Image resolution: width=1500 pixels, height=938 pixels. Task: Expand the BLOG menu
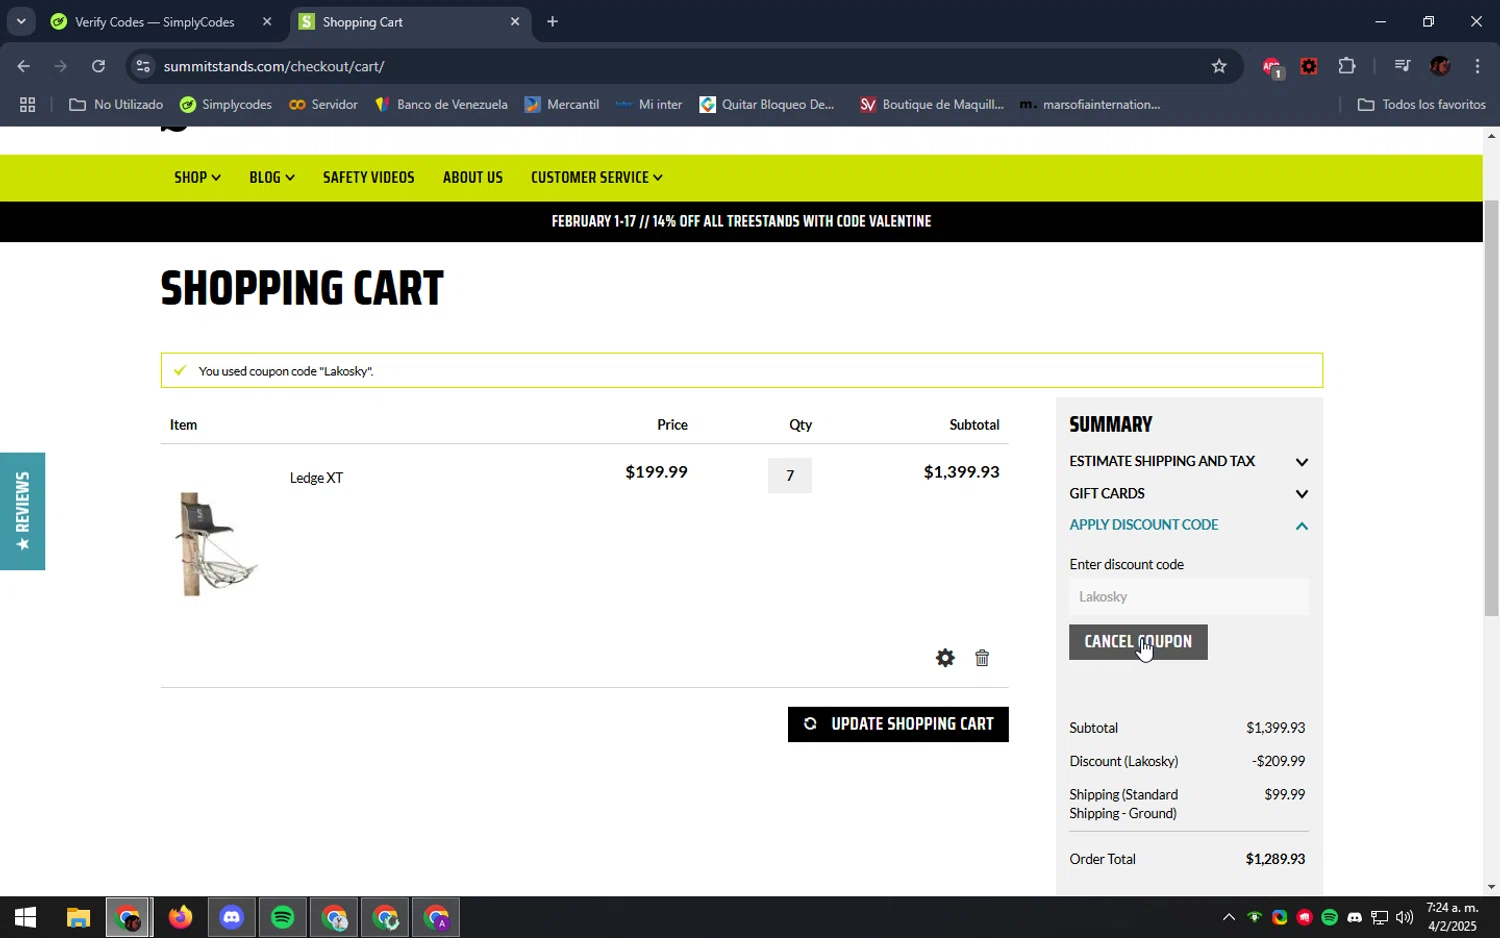click(272, 177)
